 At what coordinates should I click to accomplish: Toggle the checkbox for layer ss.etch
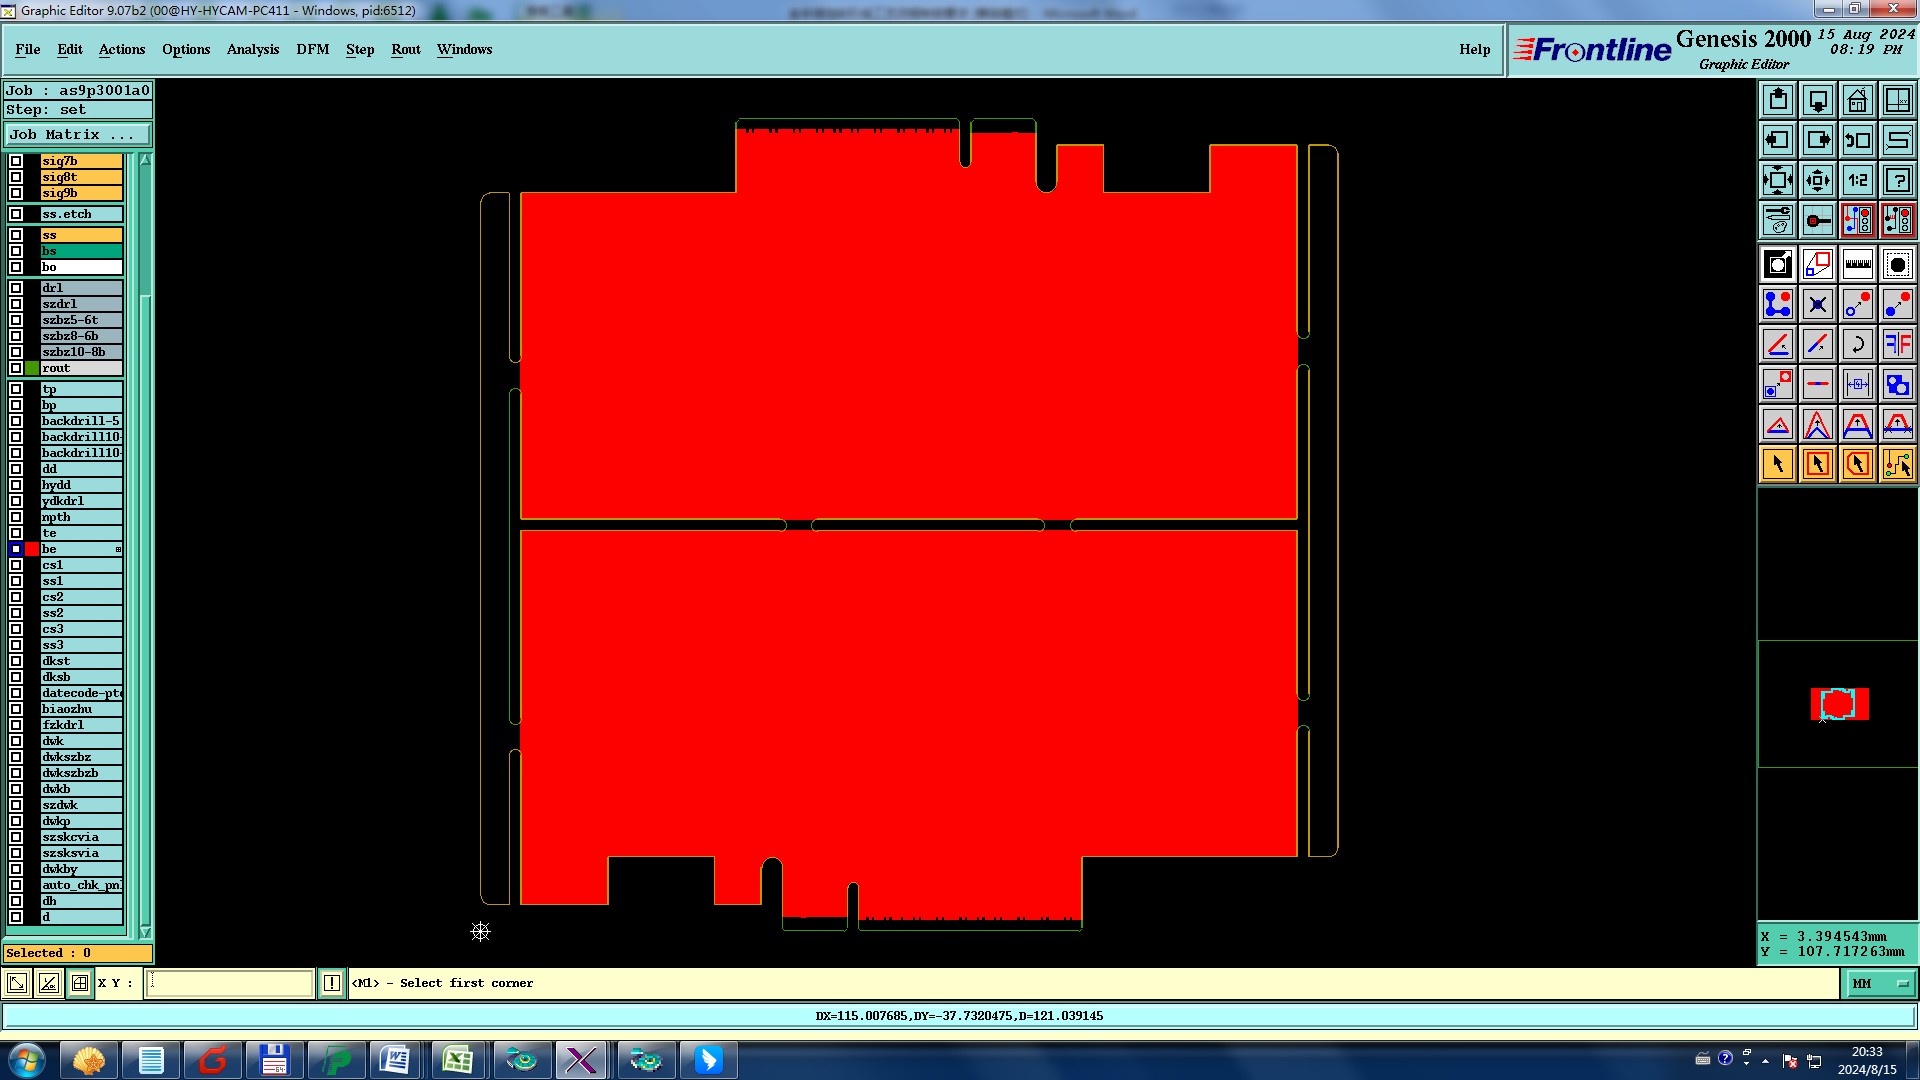point(16,214)
